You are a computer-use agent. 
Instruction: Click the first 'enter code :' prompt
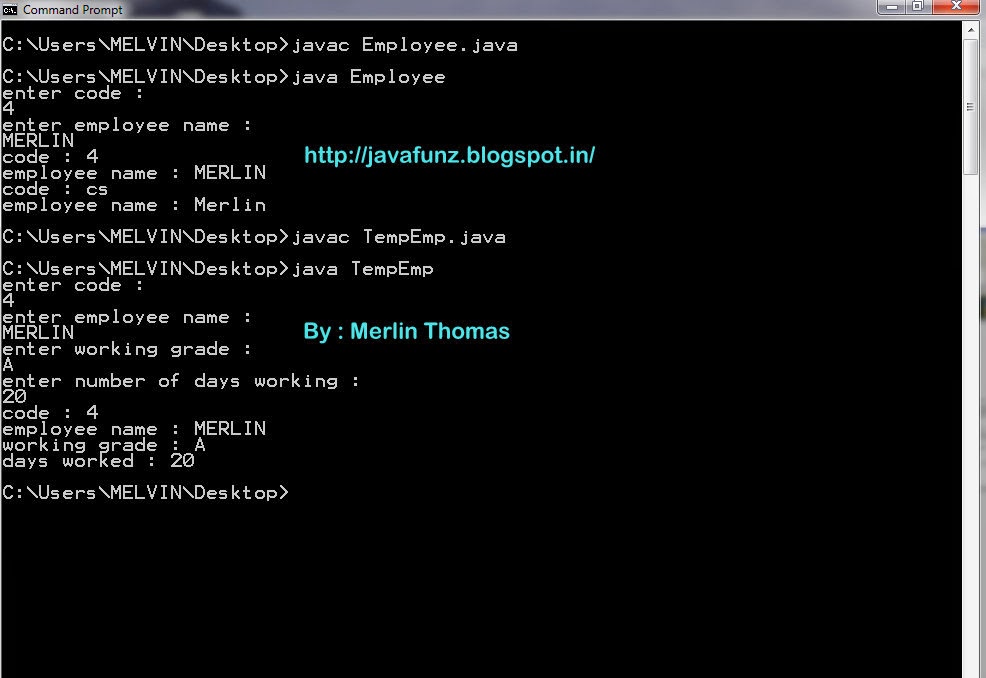(x=72, y=93)
